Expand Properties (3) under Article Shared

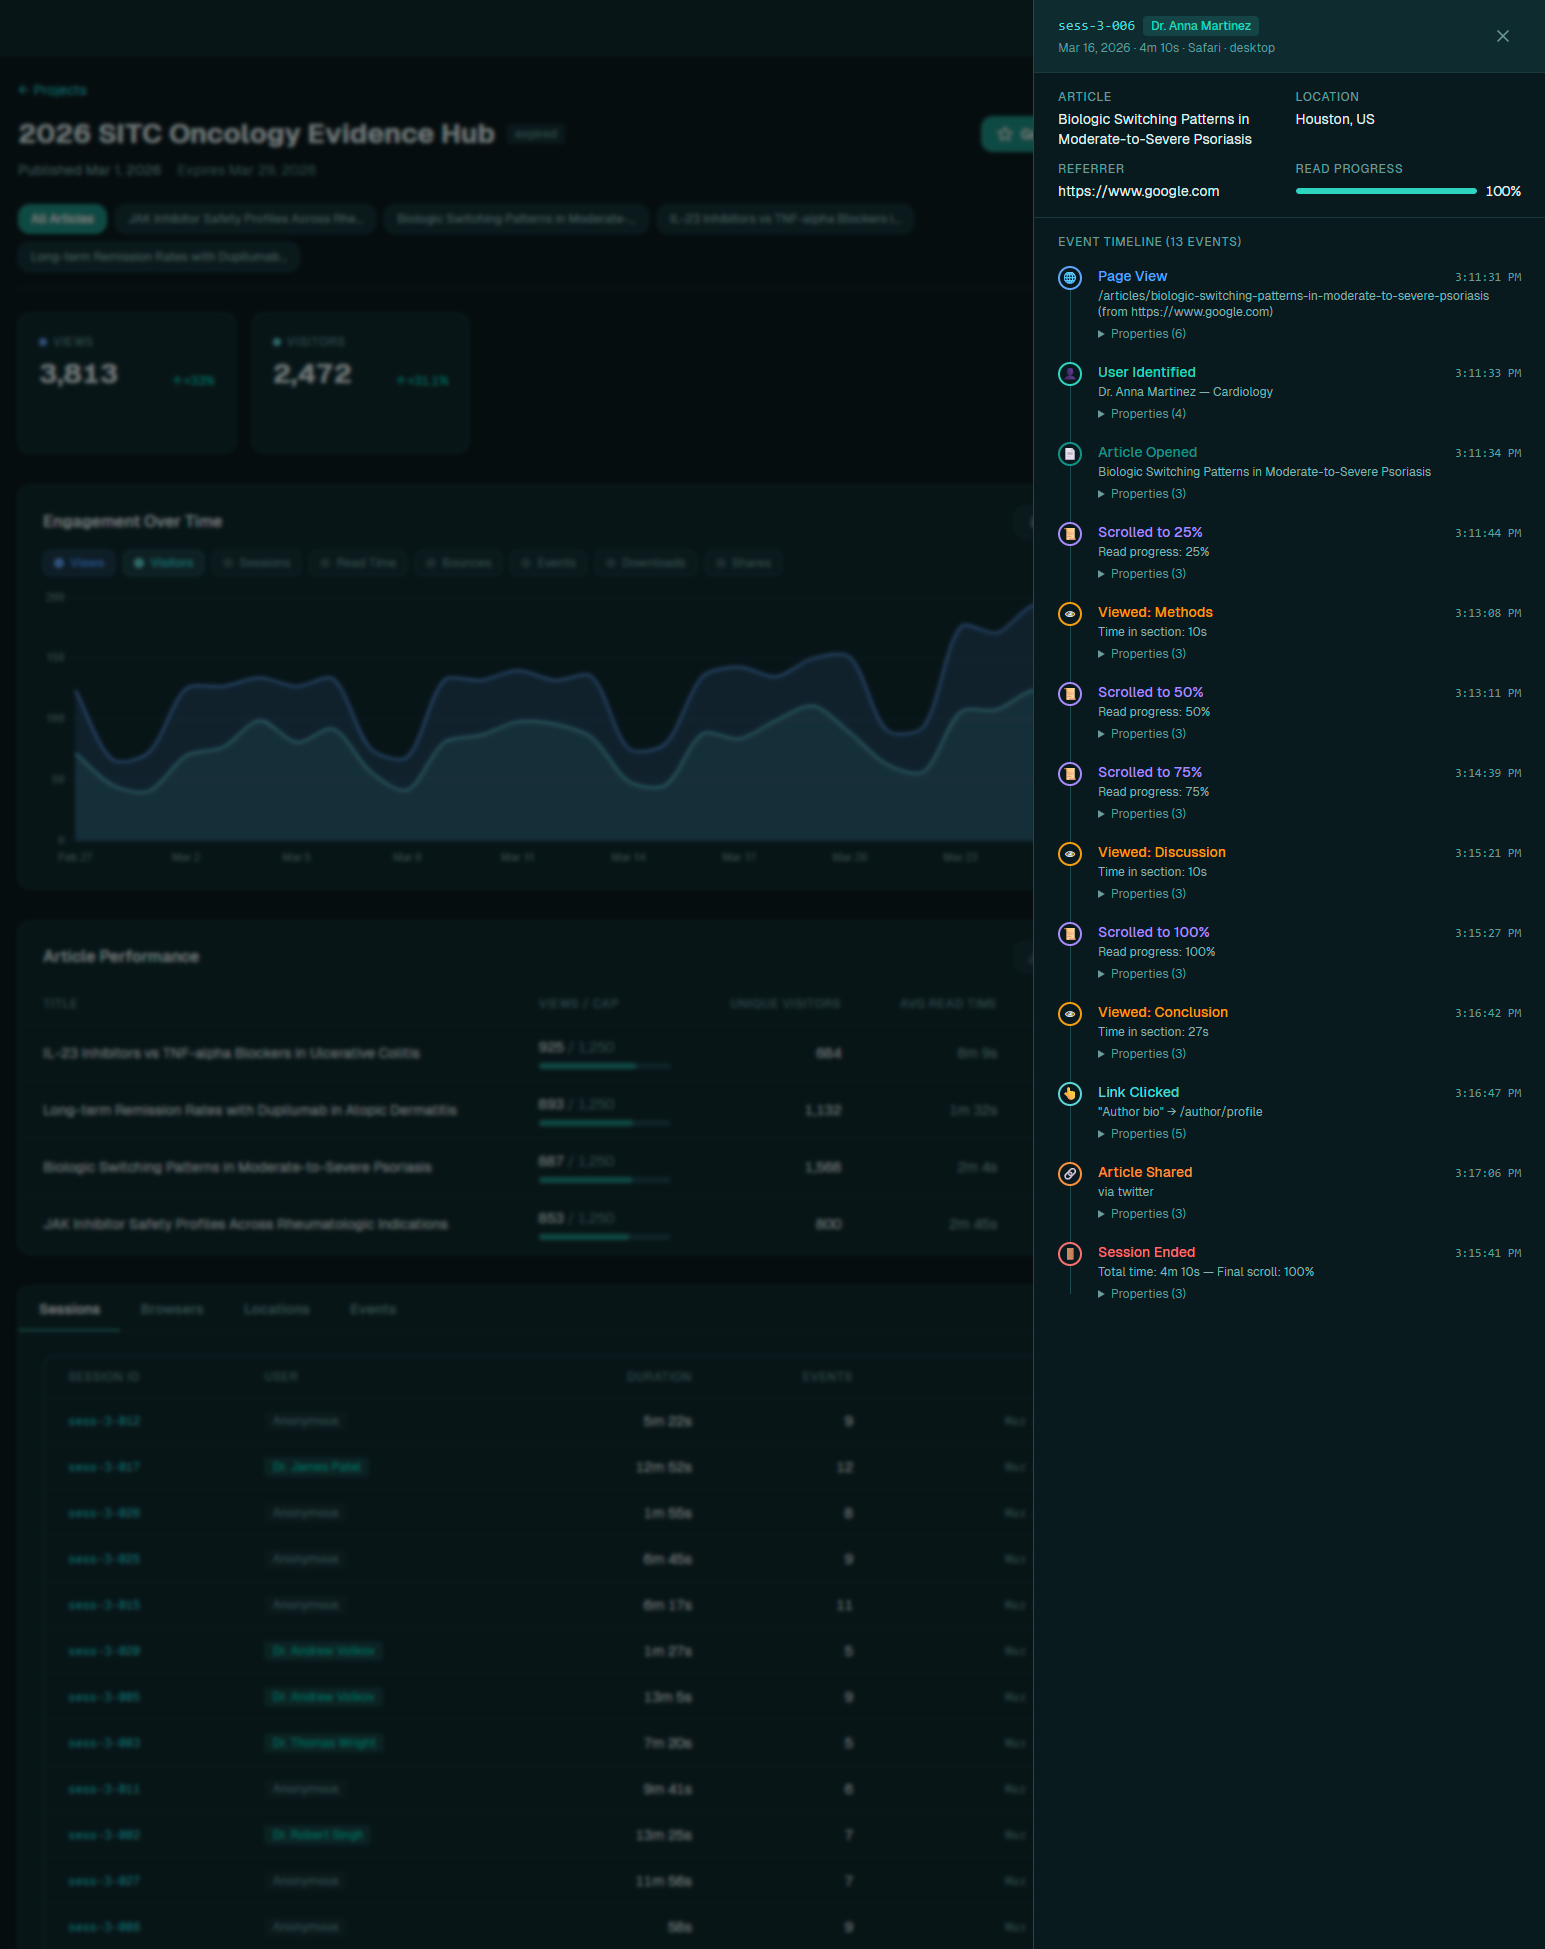1147,1214
